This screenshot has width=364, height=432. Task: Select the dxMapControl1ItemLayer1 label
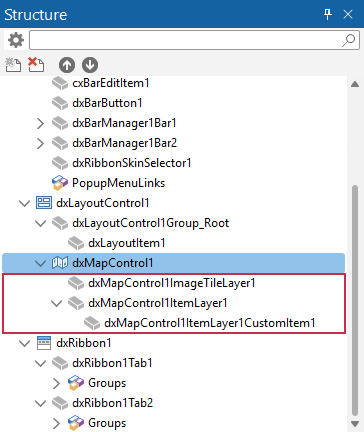158,303
